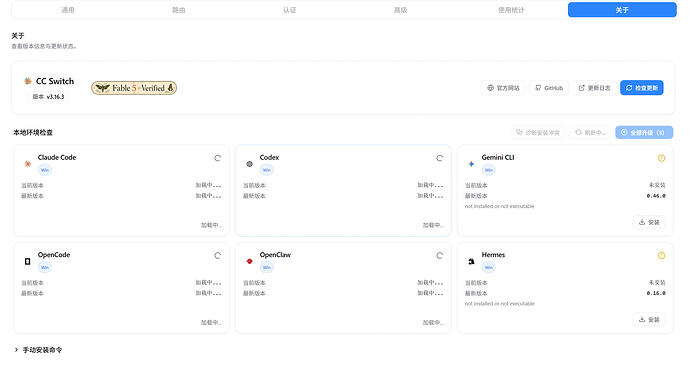This screenshot has height=367, width=690.
Task: Click the OpenClaw loading spinner icon
Action: pos(439,255)
